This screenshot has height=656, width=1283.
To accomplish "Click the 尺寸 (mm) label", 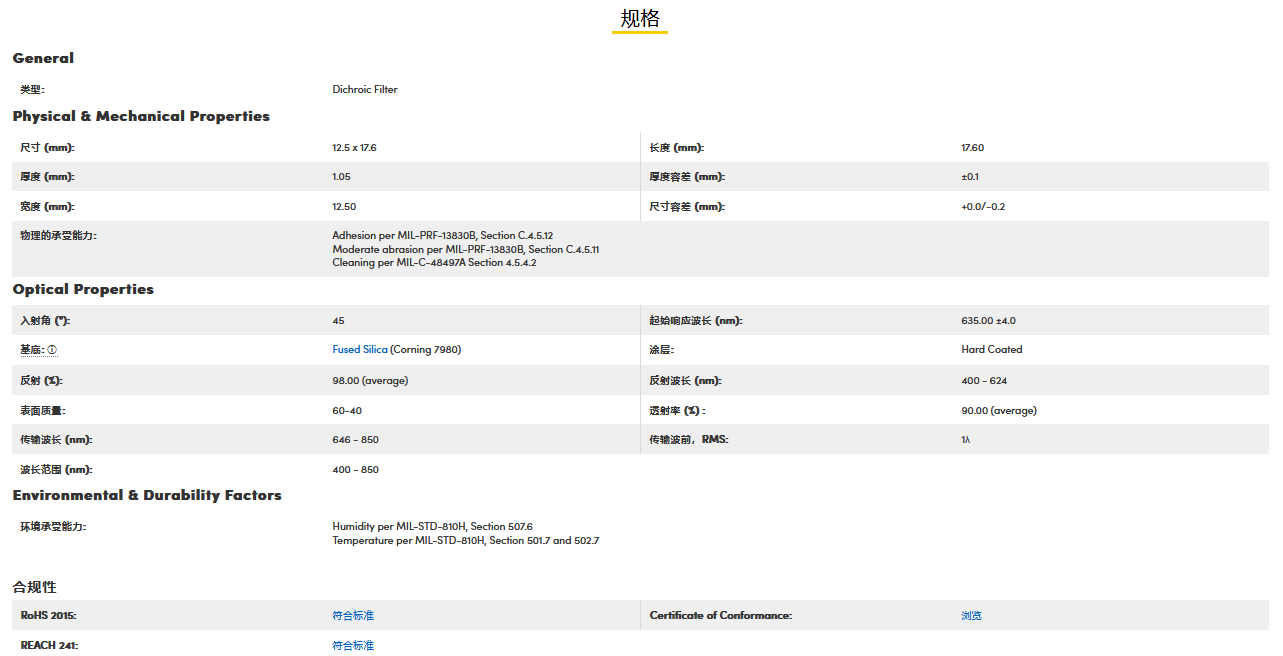I will tap(48, 148).
